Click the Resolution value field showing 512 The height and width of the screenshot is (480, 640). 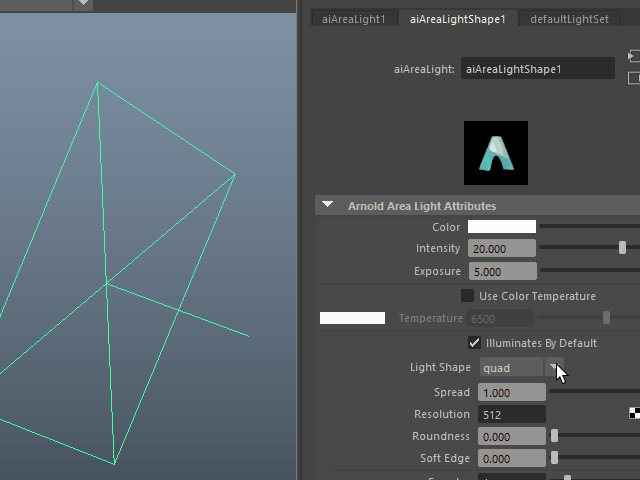pos(511,414)
